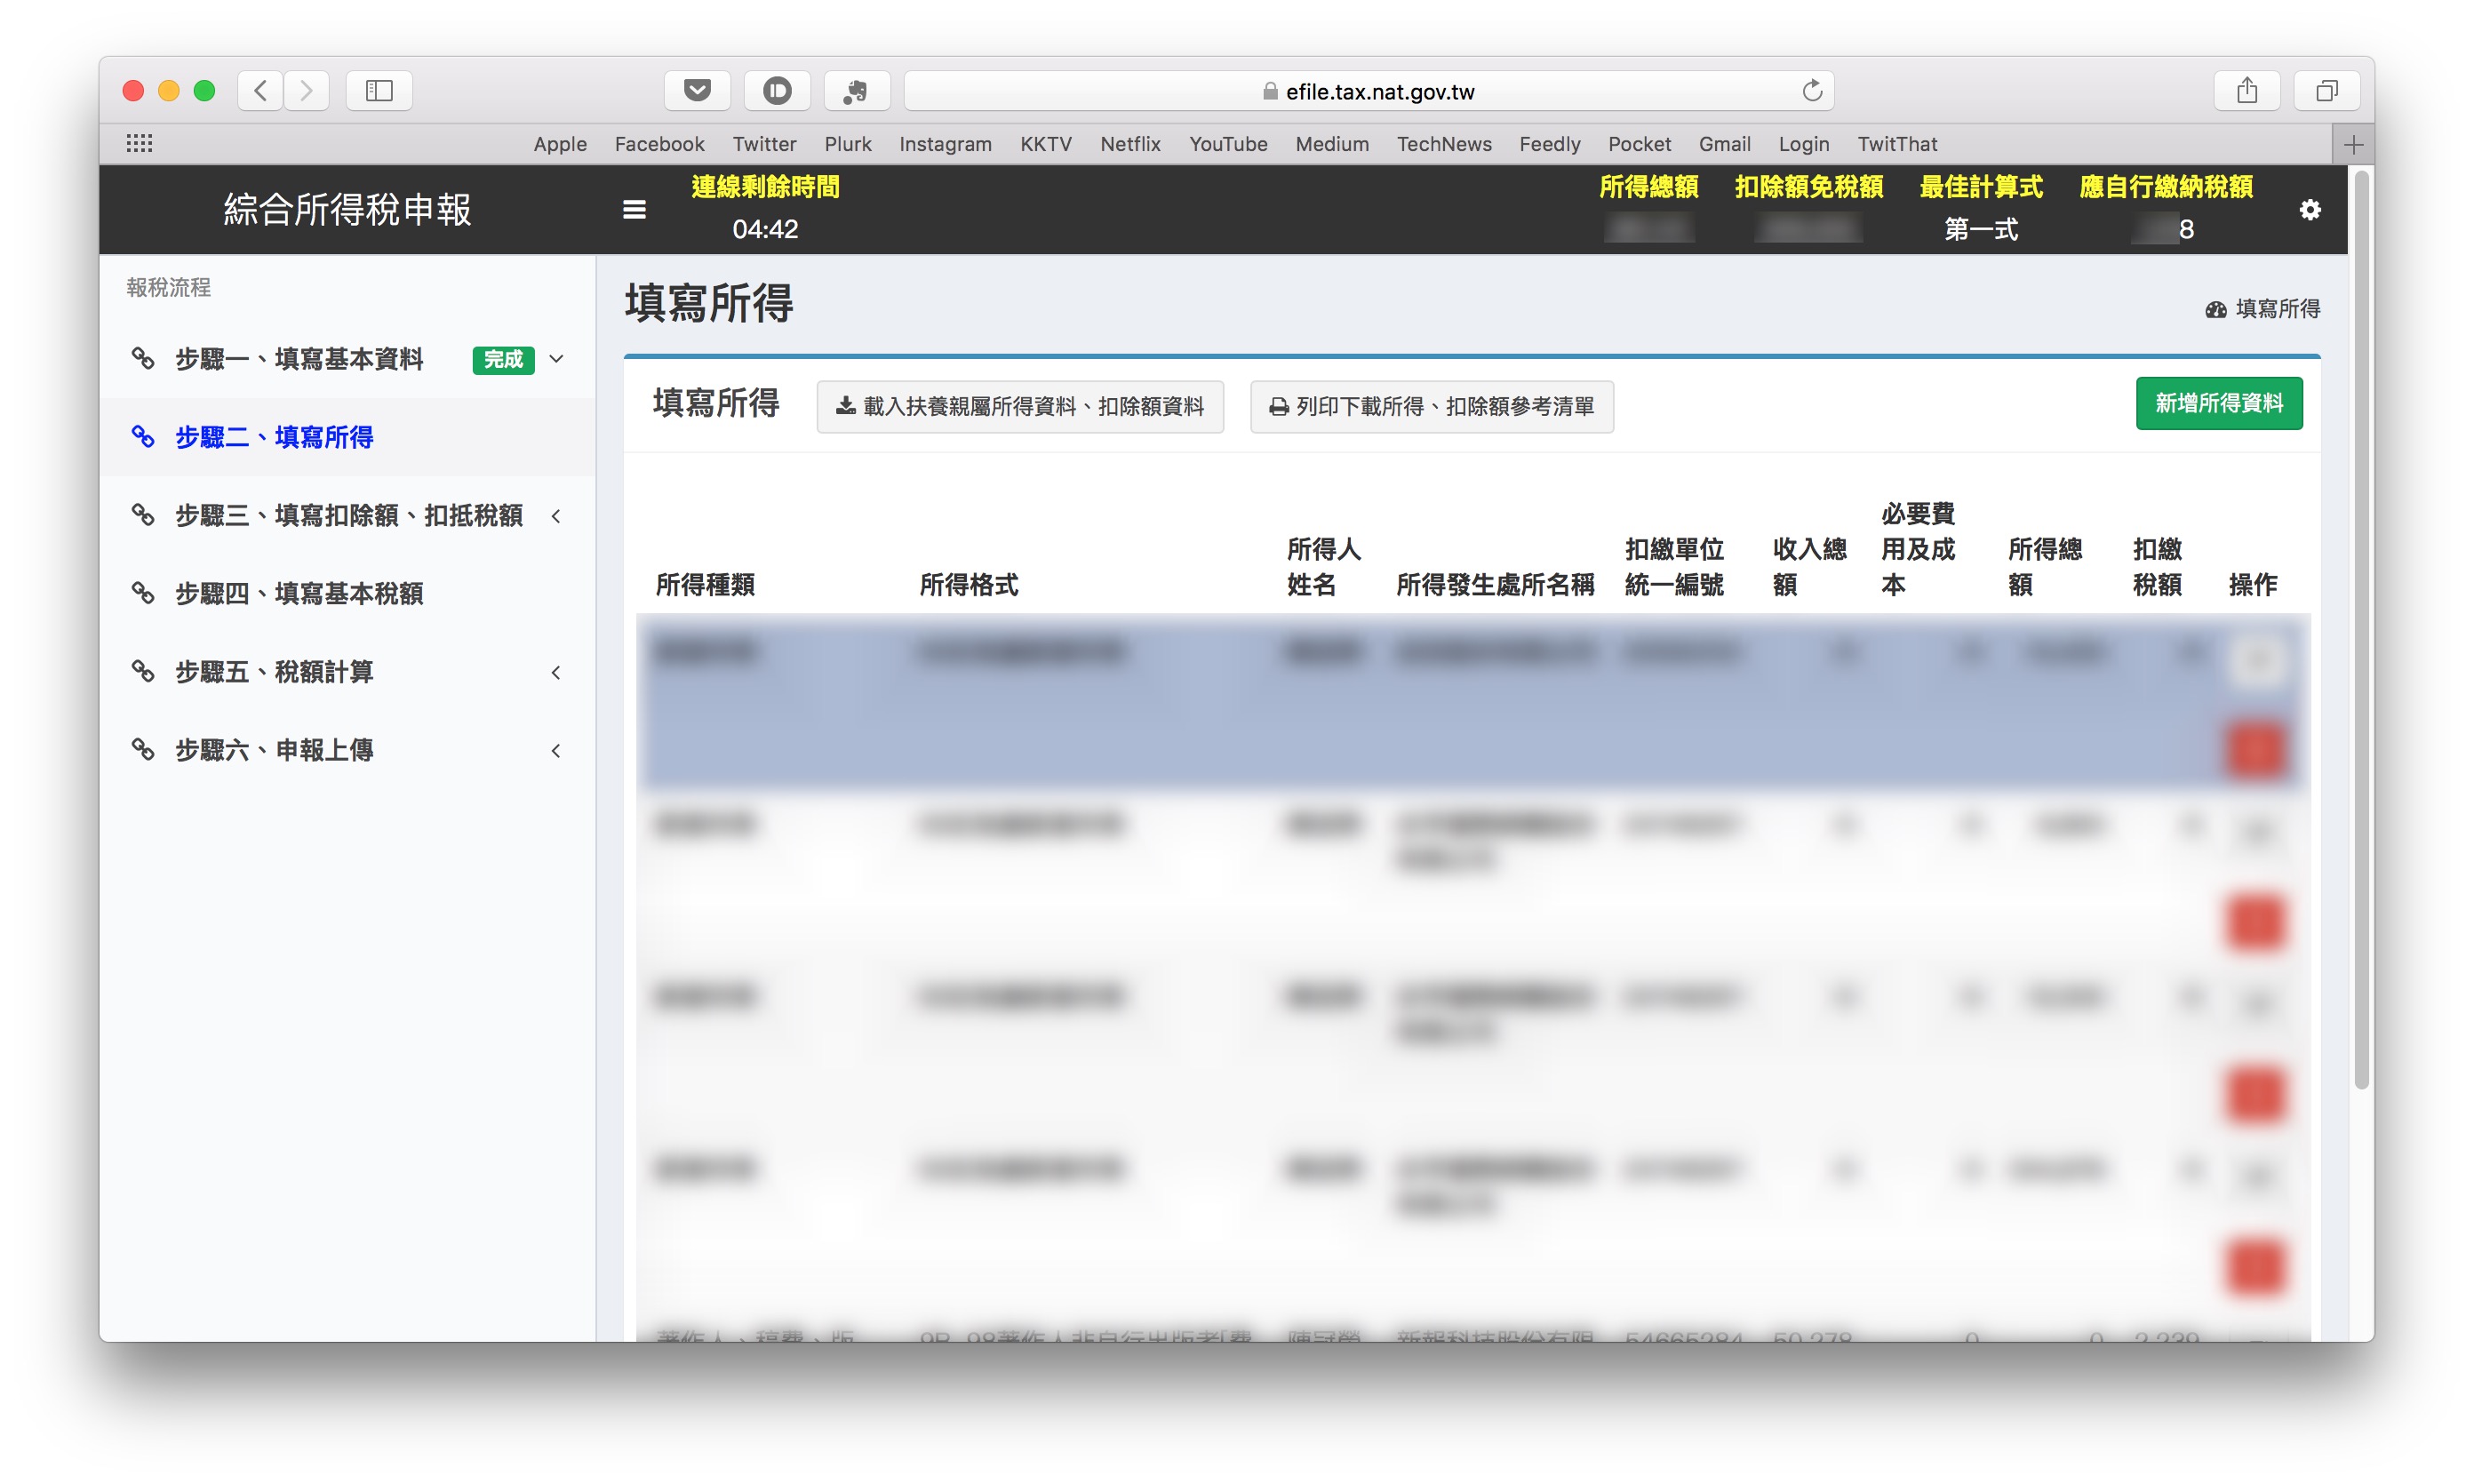Click the 所得發生處所名稱 column header

1495,584
